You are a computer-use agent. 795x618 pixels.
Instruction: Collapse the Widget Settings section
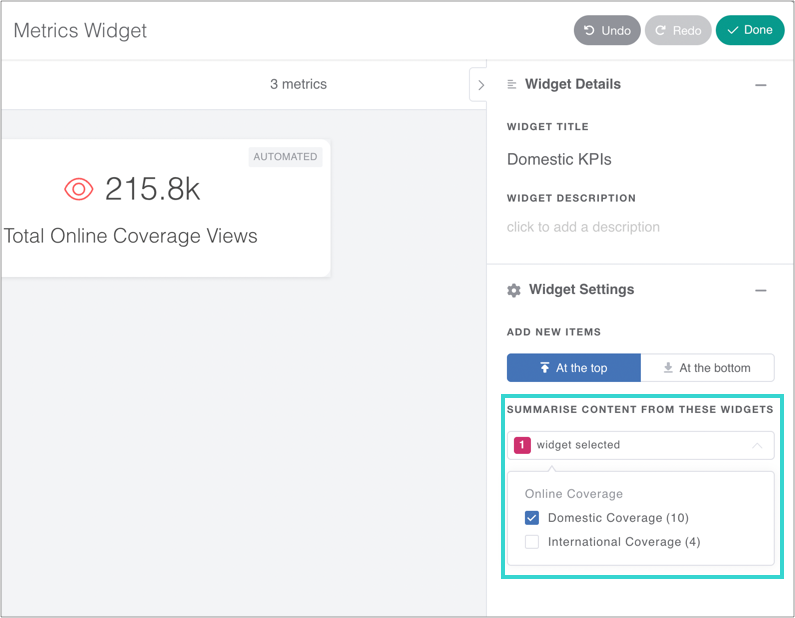761,290
